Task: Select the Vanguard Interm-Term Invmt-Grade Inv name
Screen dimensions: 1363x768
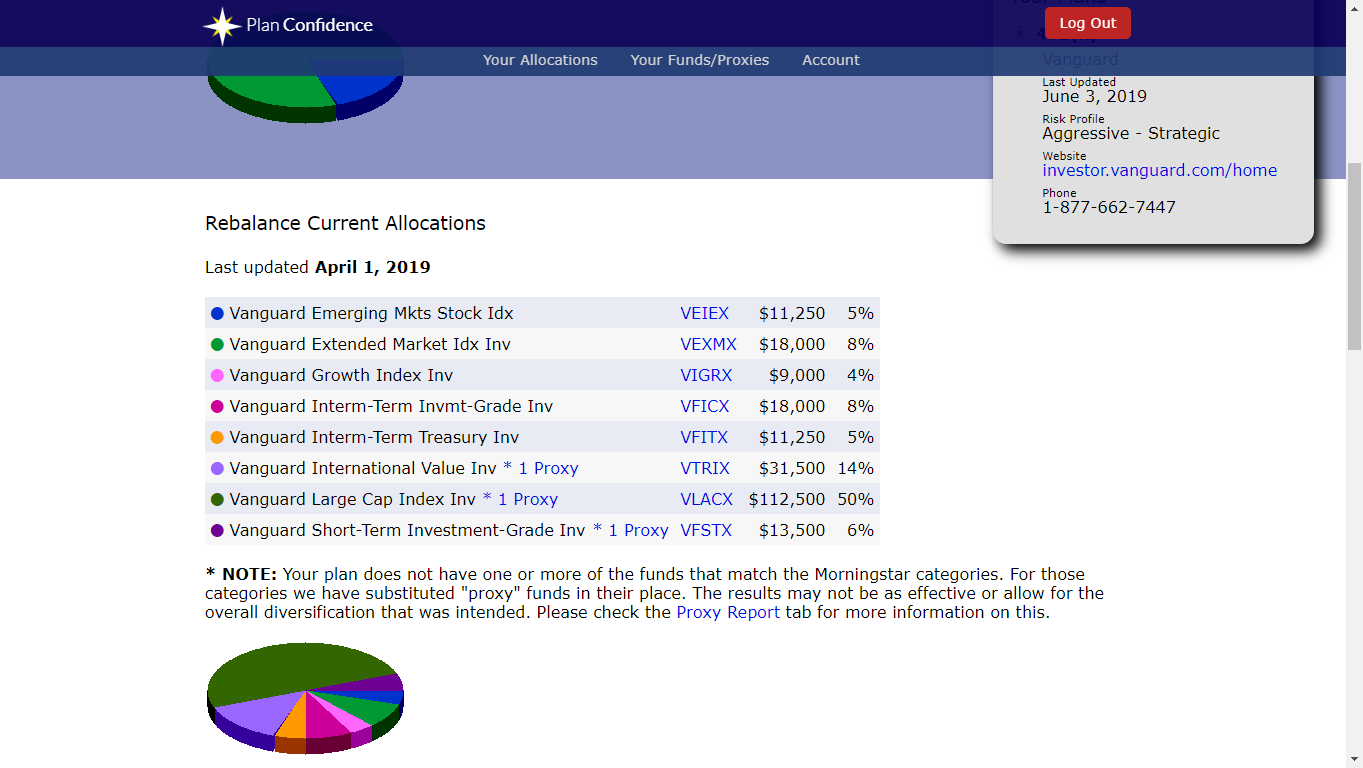Action: point(391,406)
